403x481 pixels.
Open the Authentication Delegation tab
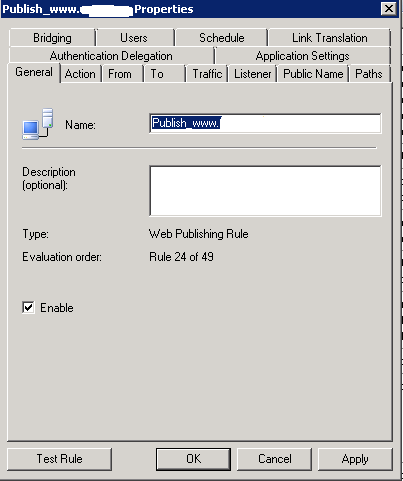(x=111, y=56)
